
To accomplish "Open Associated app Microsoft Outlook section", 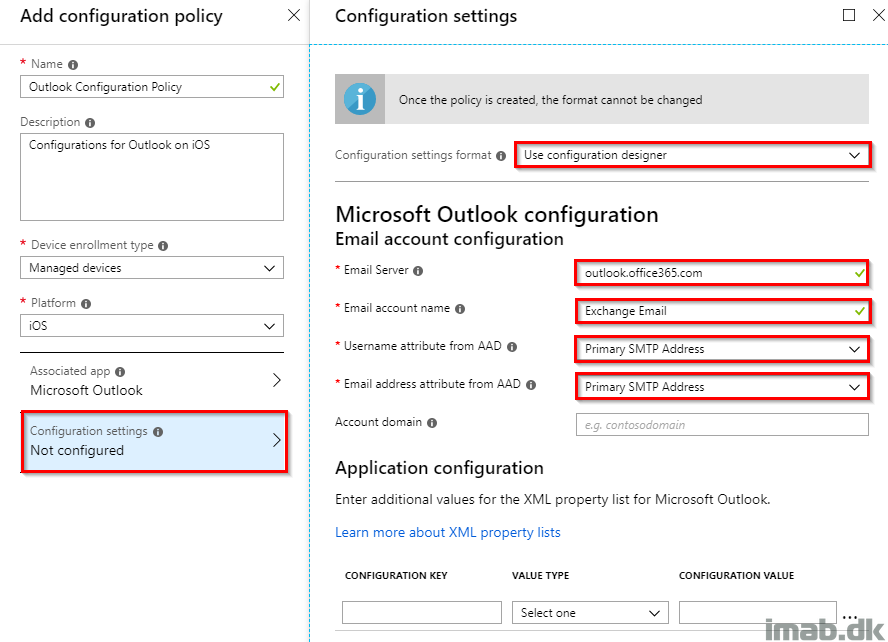I will coord(152,380).
